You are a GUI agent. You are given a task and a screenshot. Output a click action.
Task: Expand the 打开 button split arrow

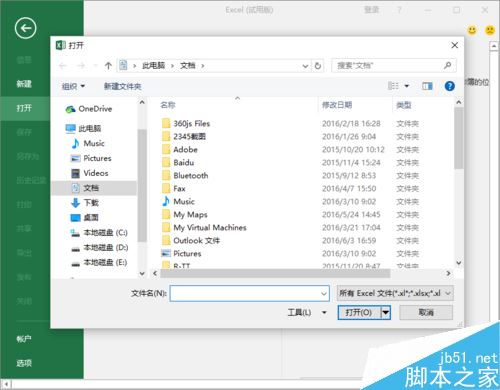(x=386, y=313)
